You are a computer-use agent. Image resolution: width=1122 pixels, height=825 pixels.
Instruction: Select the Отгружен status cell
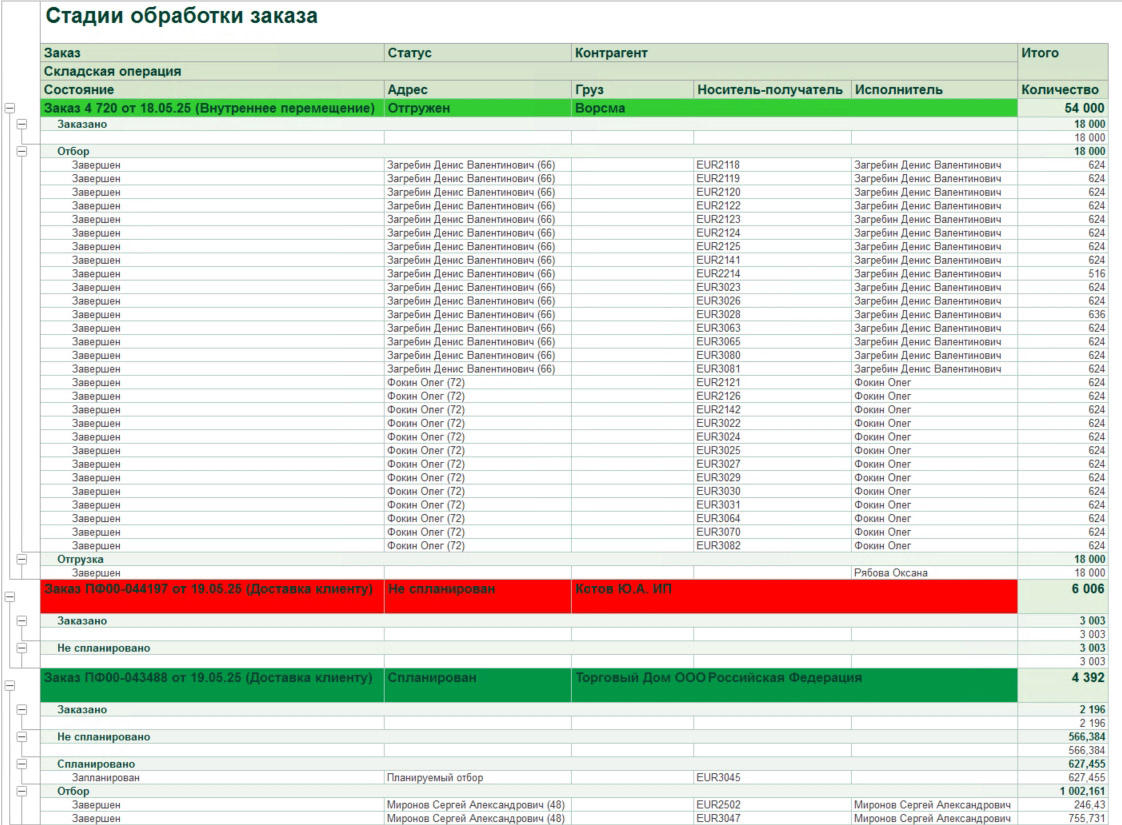coord(478,108)
